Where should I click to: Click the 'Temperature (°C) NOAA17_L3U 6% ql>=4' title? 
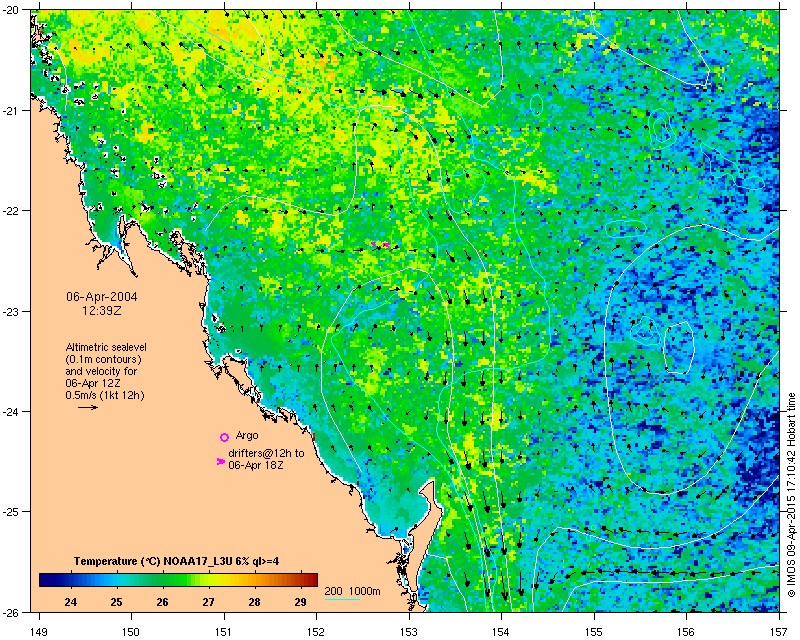(177, 561)
